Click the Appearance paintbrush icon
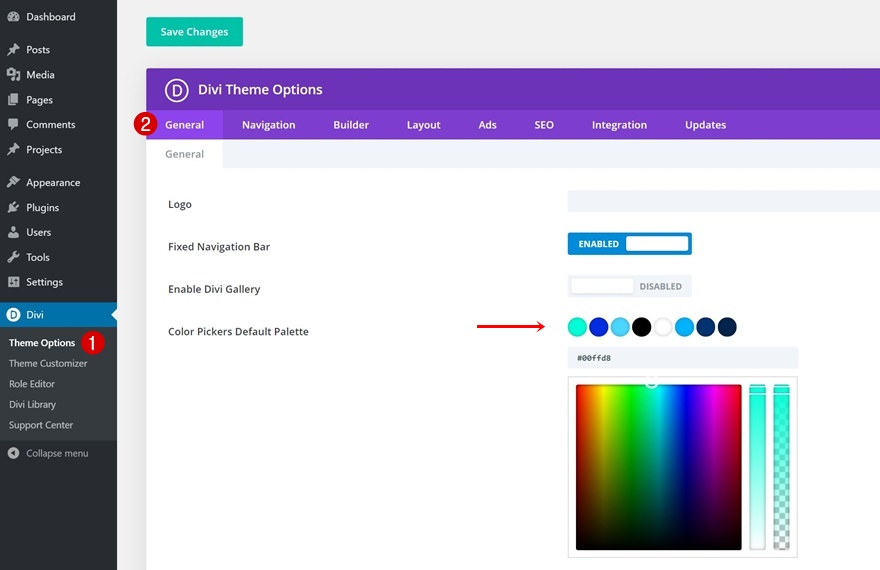Screen dimensions: 880x570 tap(13, 183)
